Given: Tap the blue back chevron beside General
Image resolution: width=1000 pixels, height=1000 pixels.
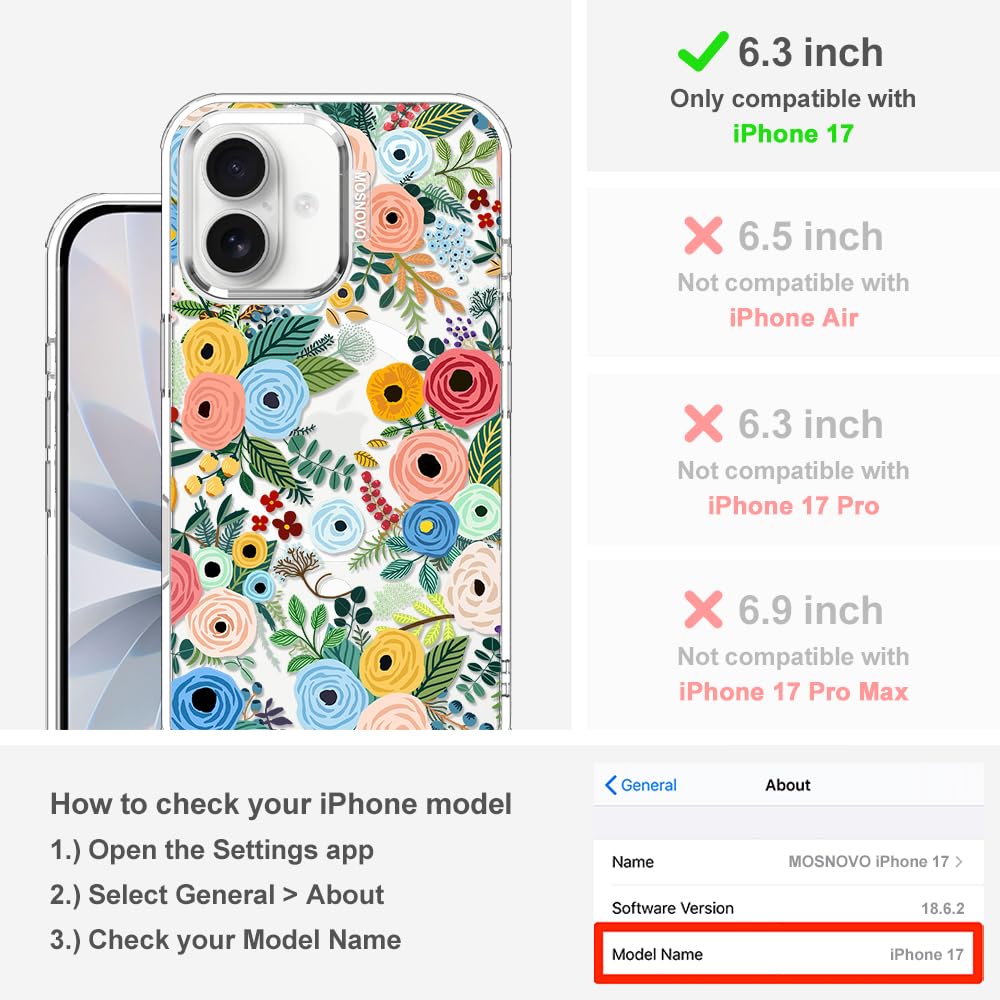Looking at the screenshot, I should click(610, 785).
